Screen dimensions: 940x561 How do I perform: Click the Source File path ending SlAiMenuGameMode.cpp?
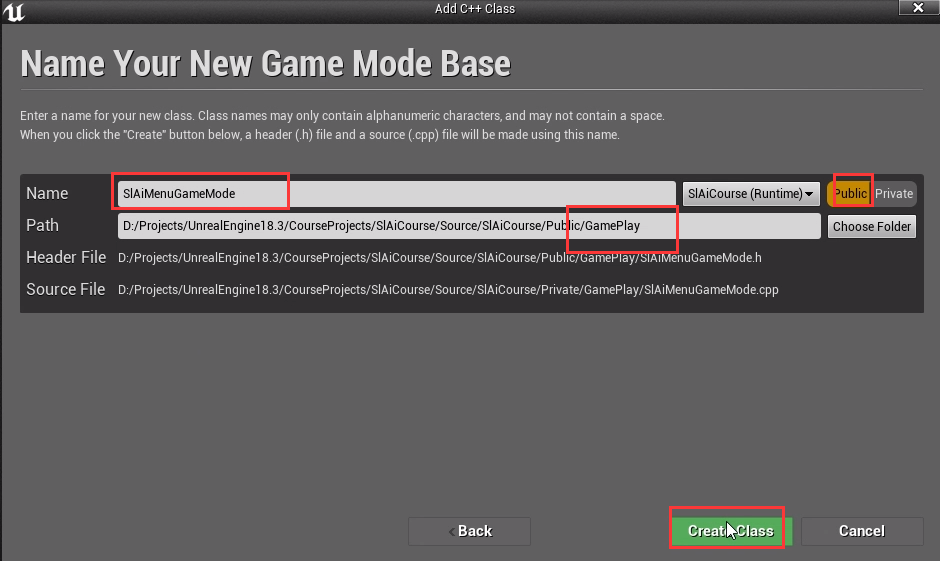(x=448, y=289)
